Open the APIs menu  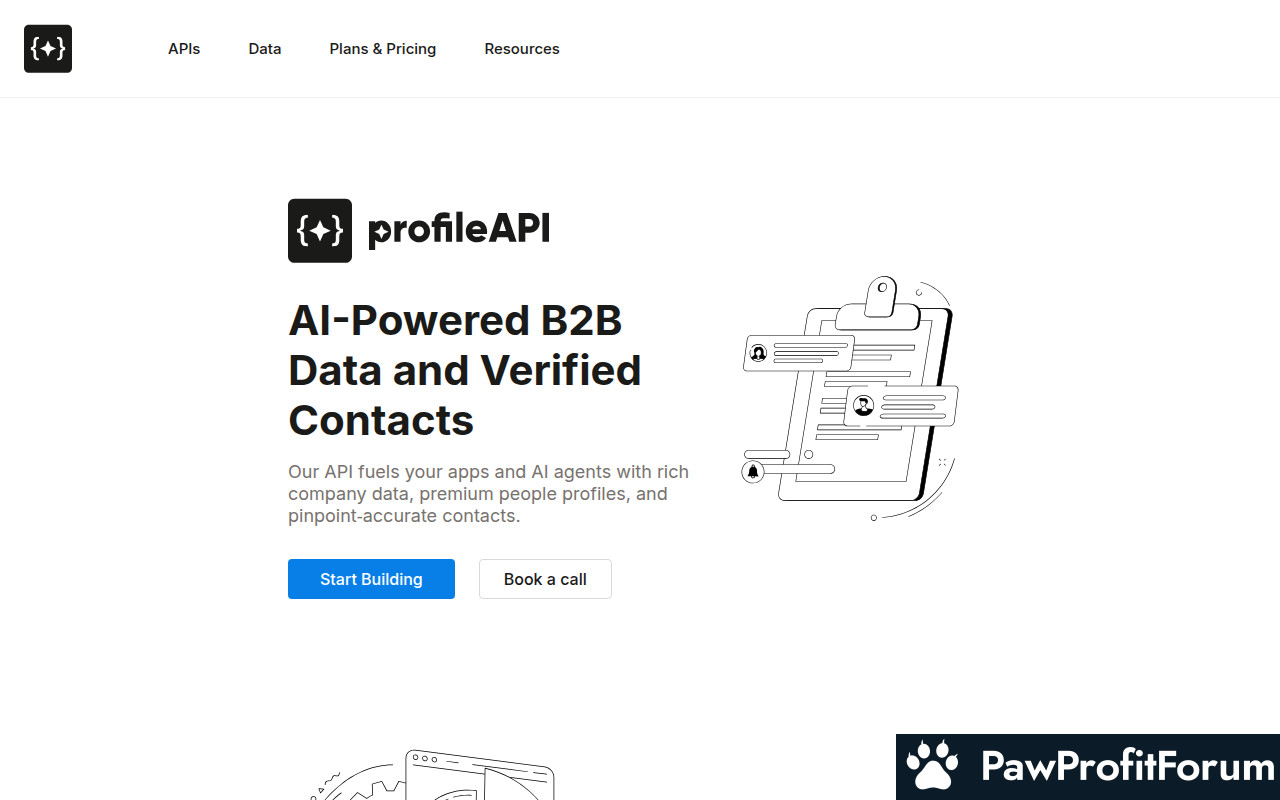pyautogui.click(x=184, y=49)
